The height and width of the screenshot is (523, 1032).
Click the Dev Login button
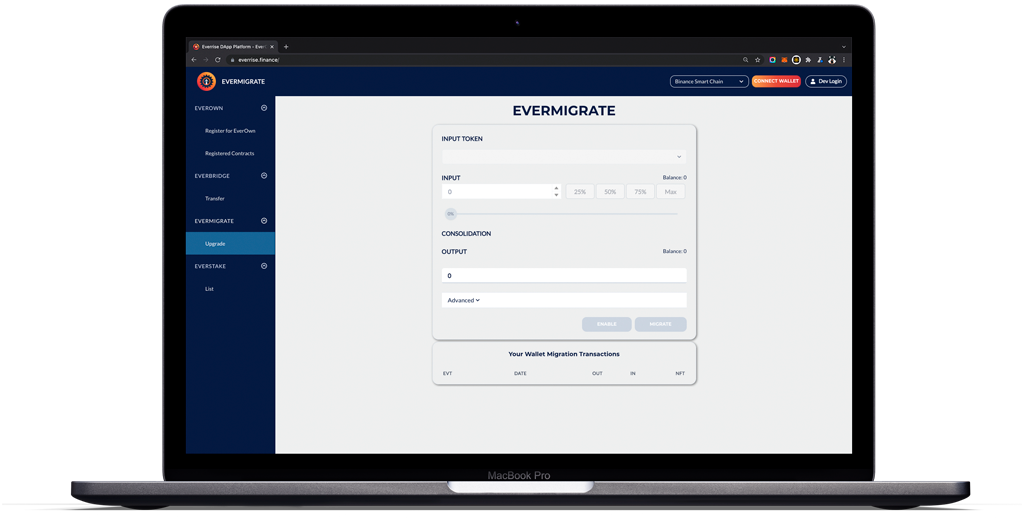826,82
